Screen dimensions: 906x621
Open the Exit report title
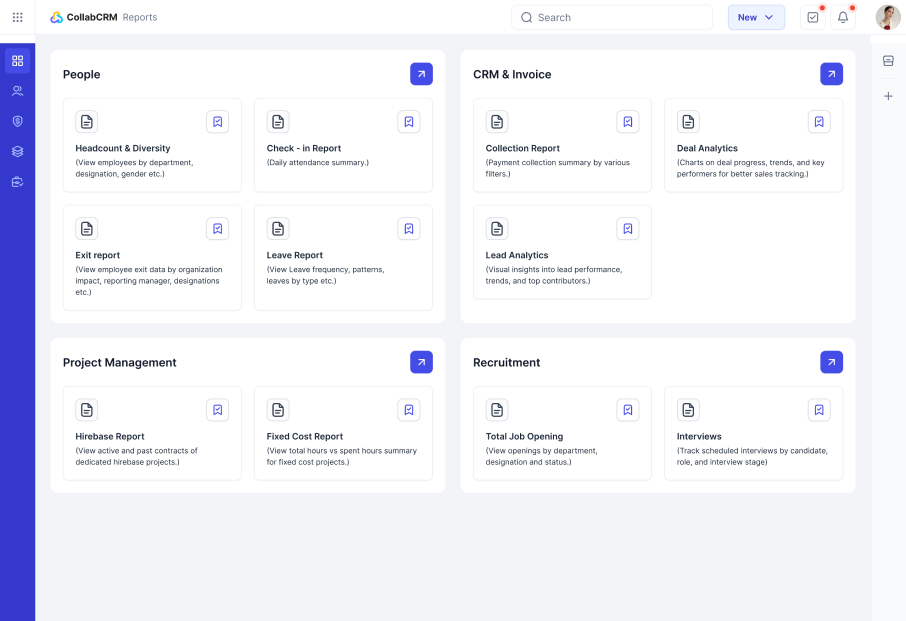98,255
